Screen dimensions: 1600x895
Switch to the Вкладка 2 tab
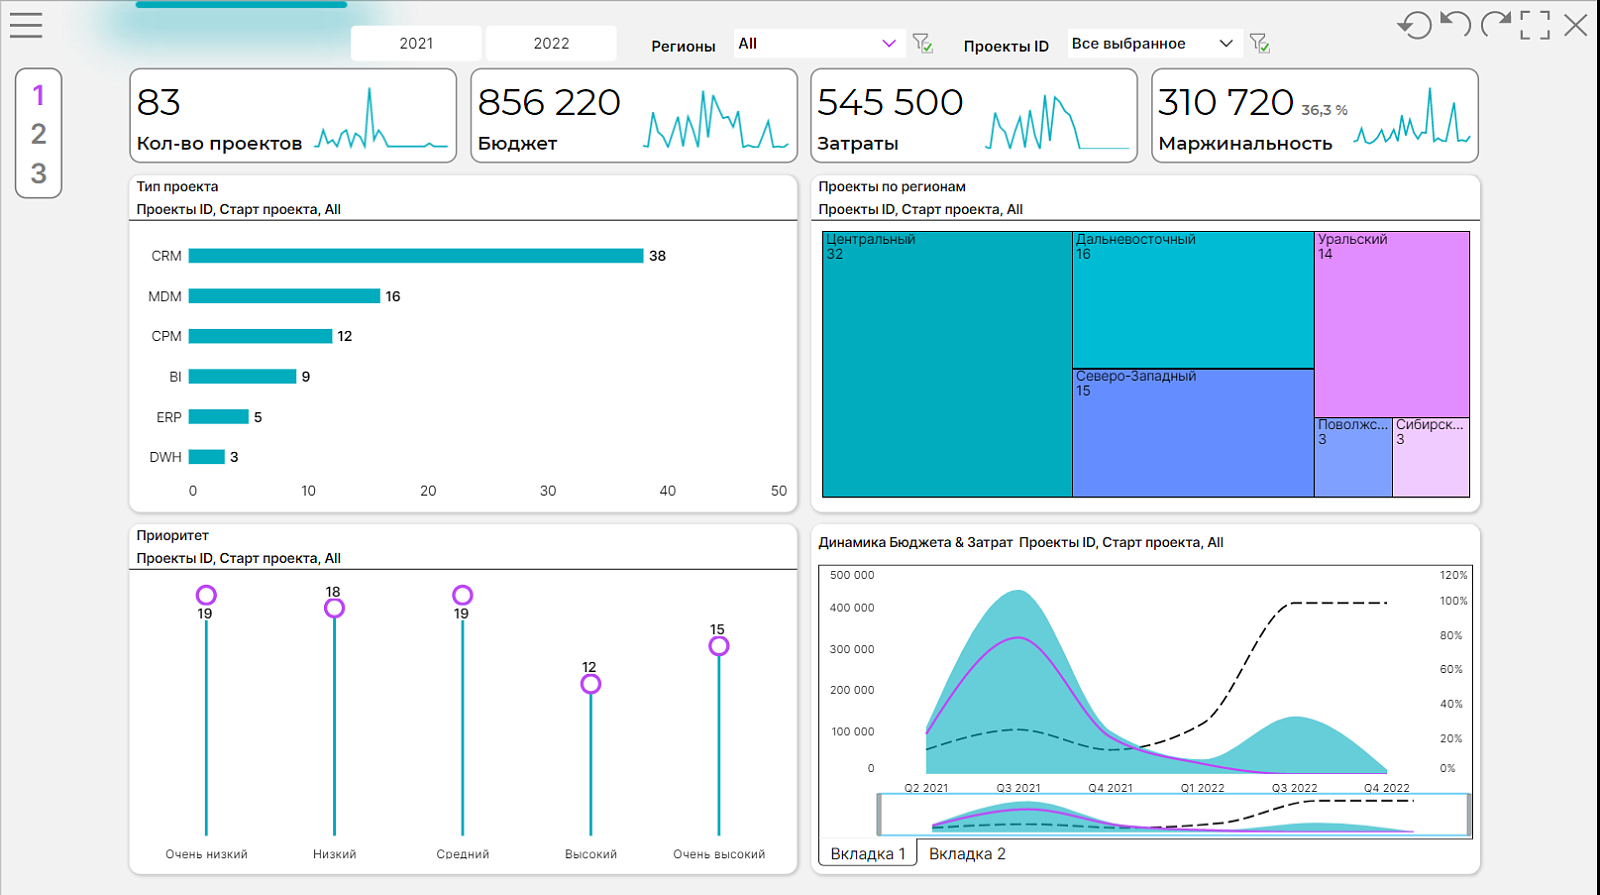967,853
